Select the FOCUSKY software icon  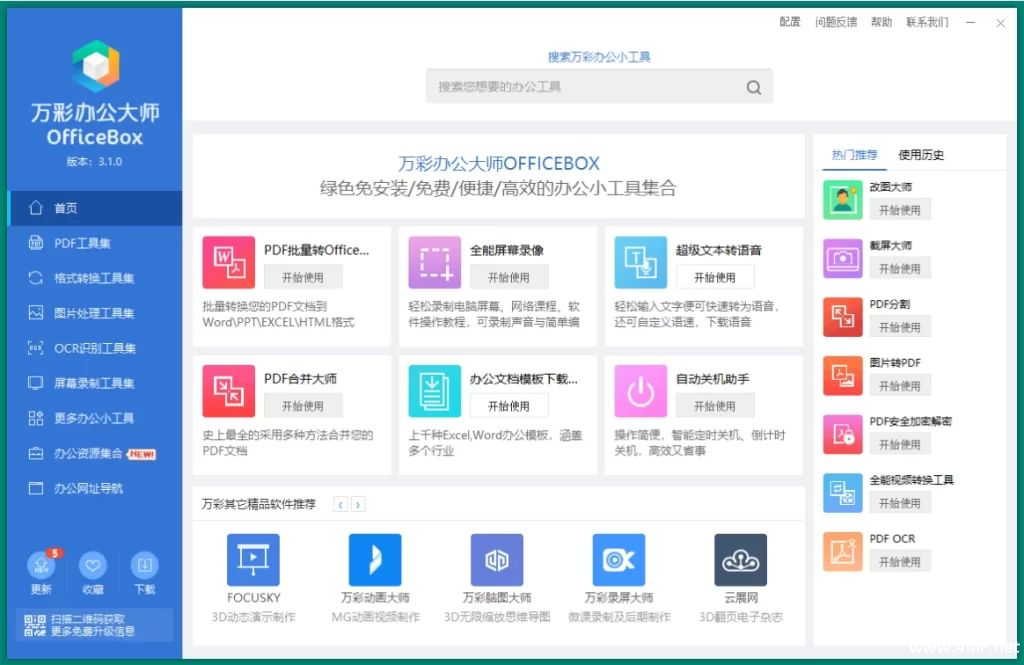[253, 559]
